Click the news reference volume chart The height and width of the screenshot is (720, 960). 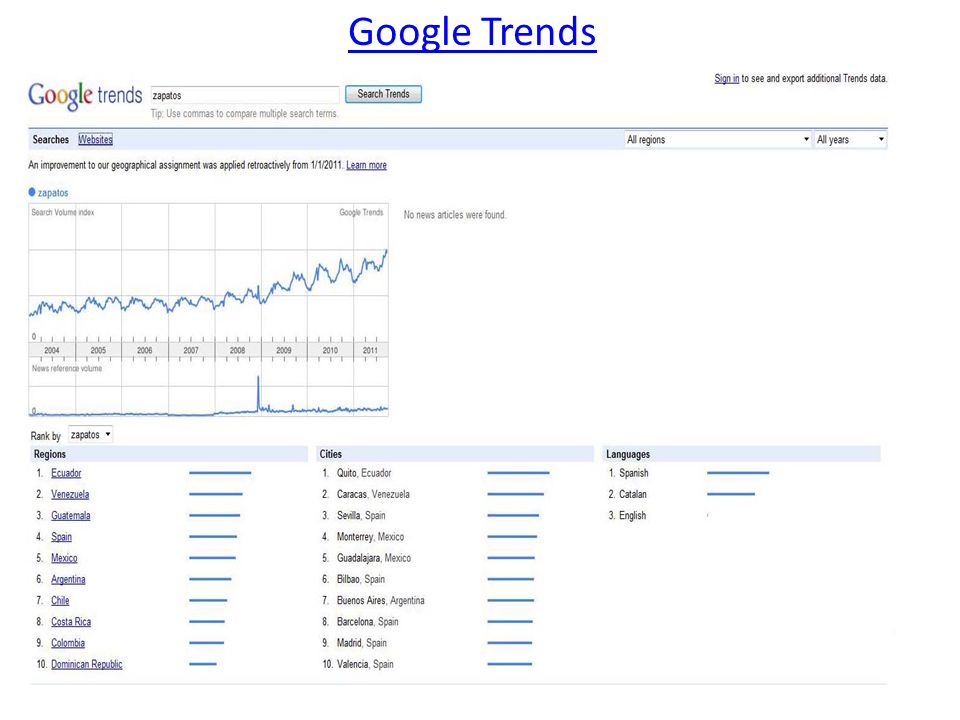[208, 389]
